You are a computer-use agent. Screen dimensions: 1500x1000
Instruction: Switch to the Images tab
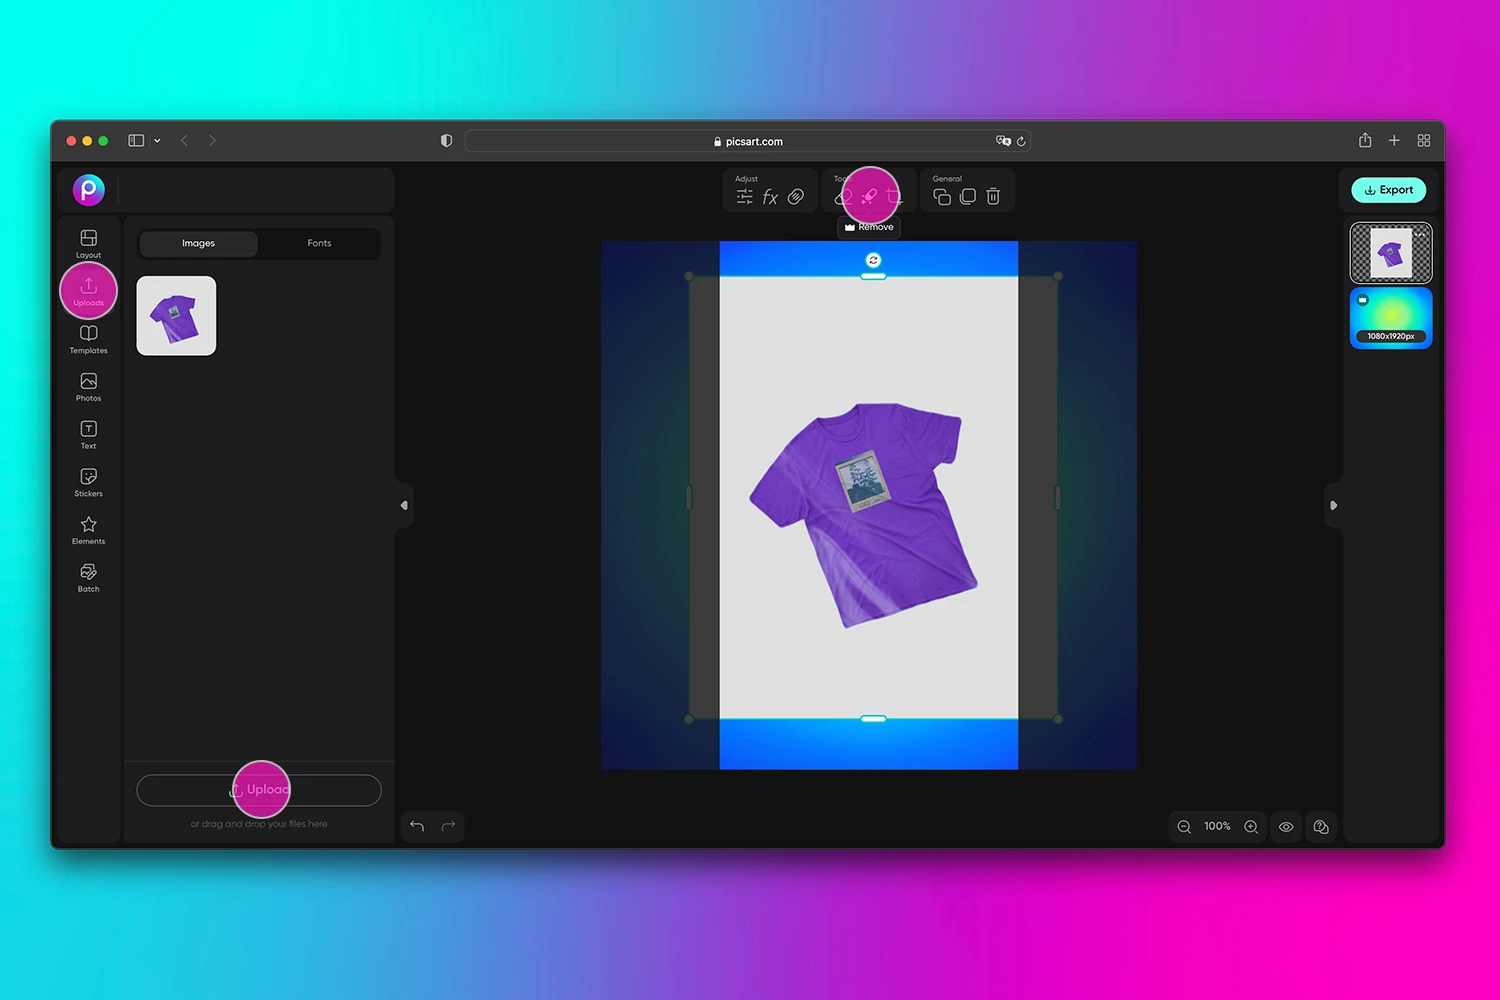198,243
